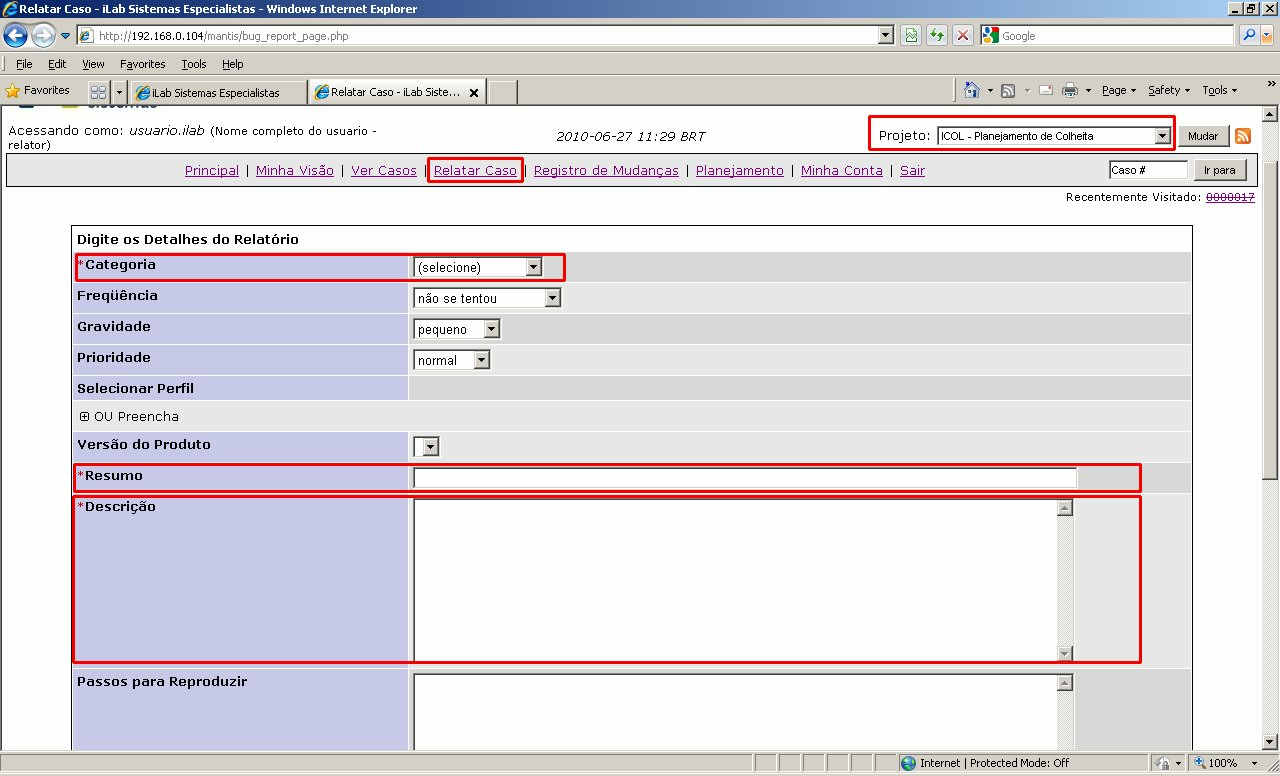Open the Edit menu
1280x776 pixels.
(x=57, y=64)
